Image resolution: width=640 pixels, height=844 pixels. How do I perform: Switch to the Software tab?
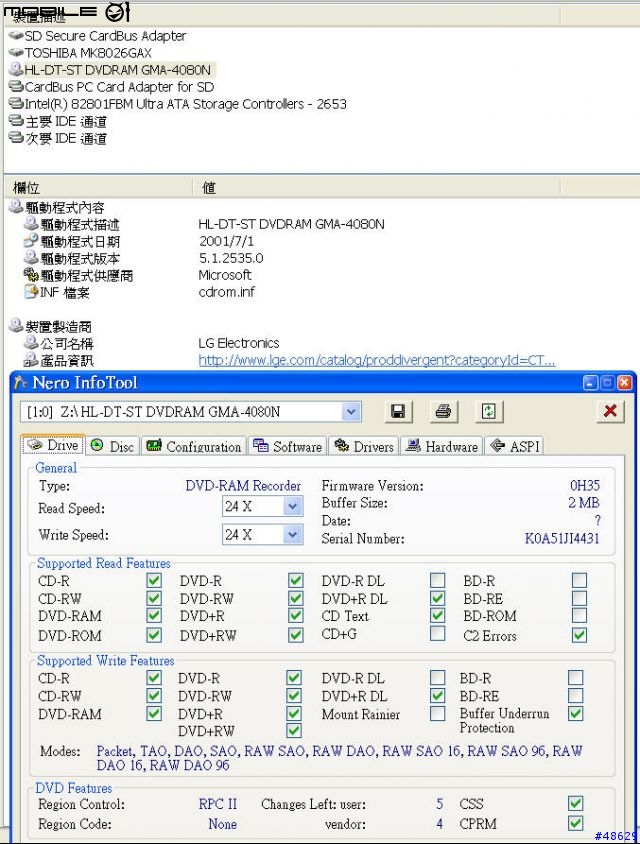pyautogui.click(x=288, y=446)
